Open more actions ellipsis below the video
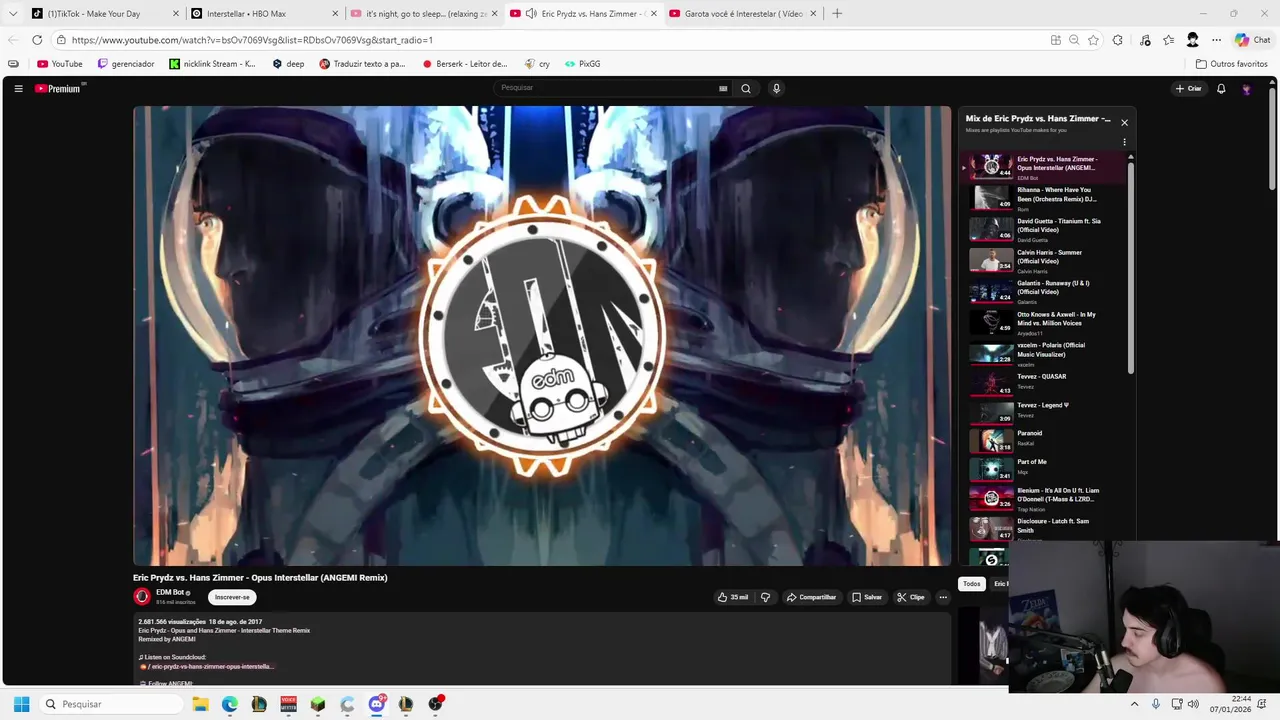The image size is (1280, 720). 942,597
